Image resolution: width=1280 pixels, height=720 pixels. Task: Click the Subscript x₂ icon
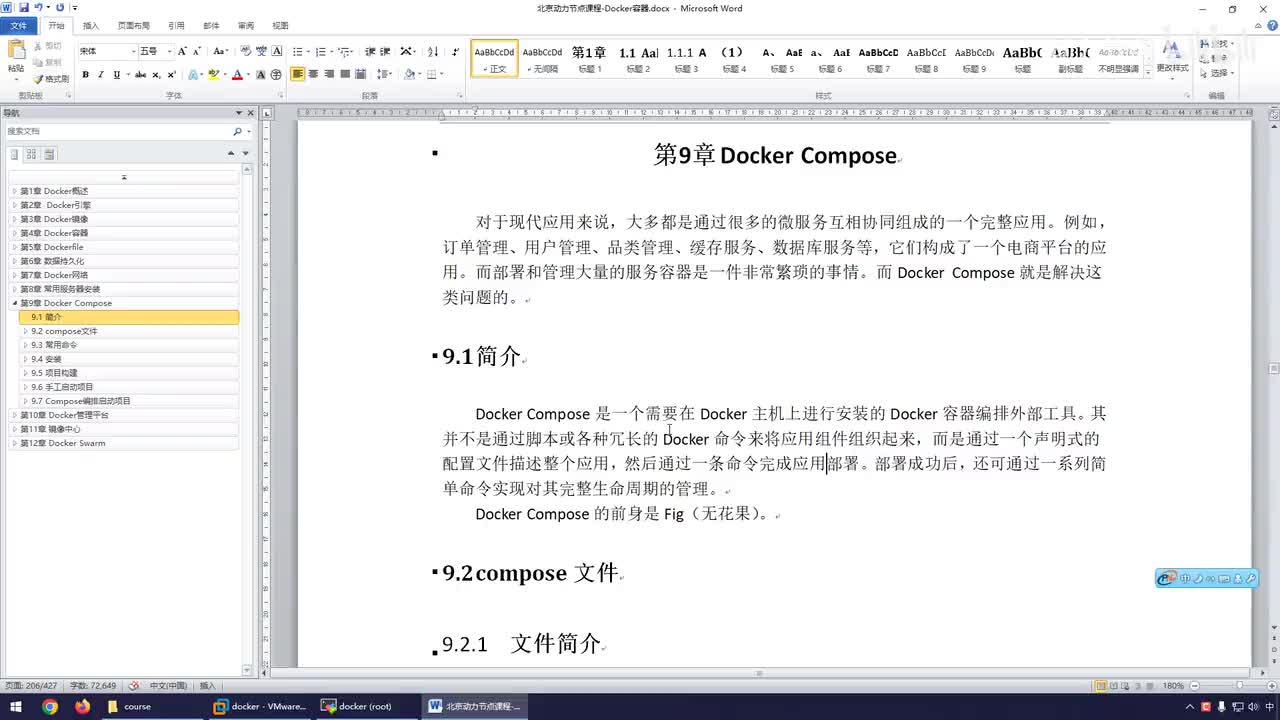[x=156, y=75]
